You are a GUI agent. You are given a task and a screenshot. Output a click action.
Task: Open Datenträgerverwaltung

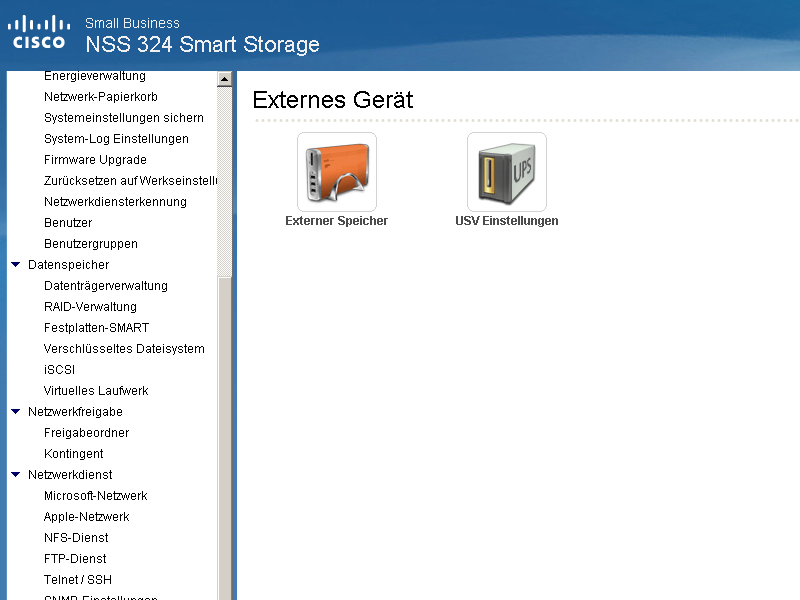coord(106,286)
